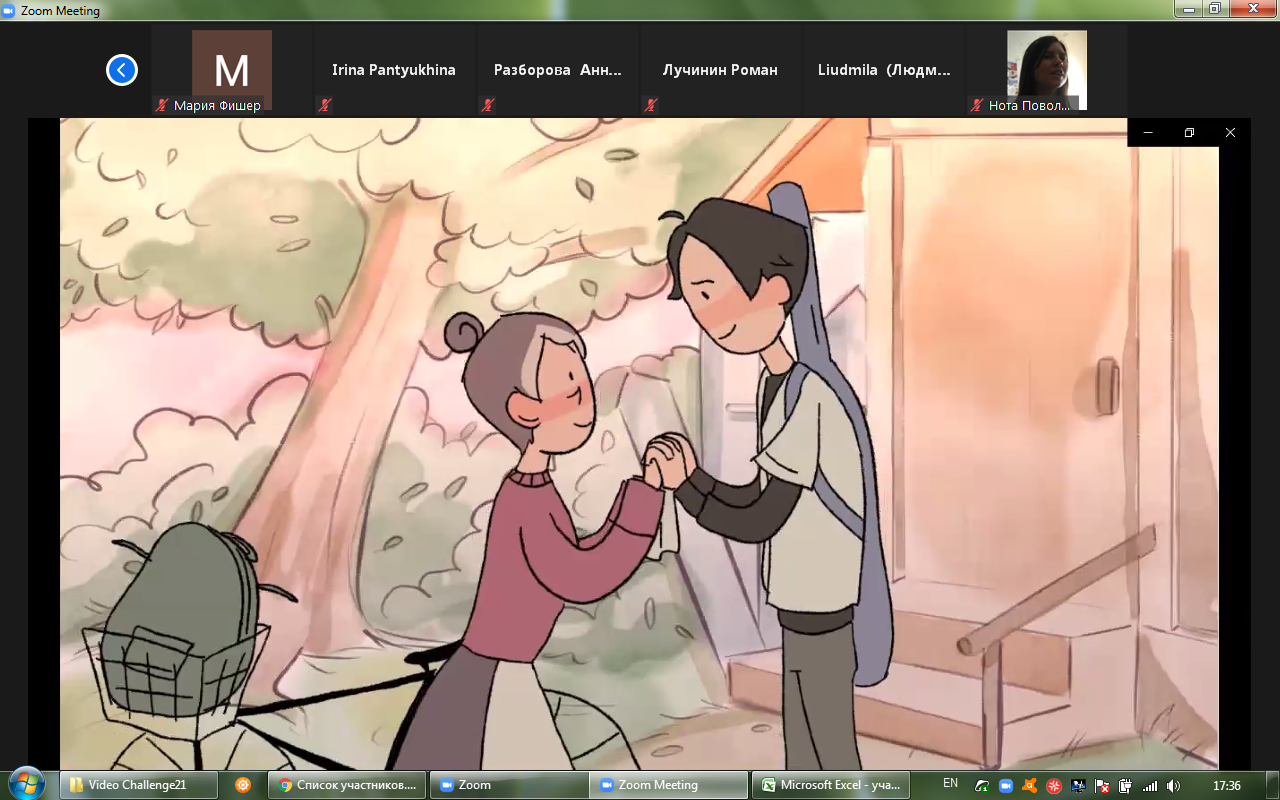
Task: Open Video Challenge21 folder in taskbar
Action: pyautogui.click(x=137, y=785)
